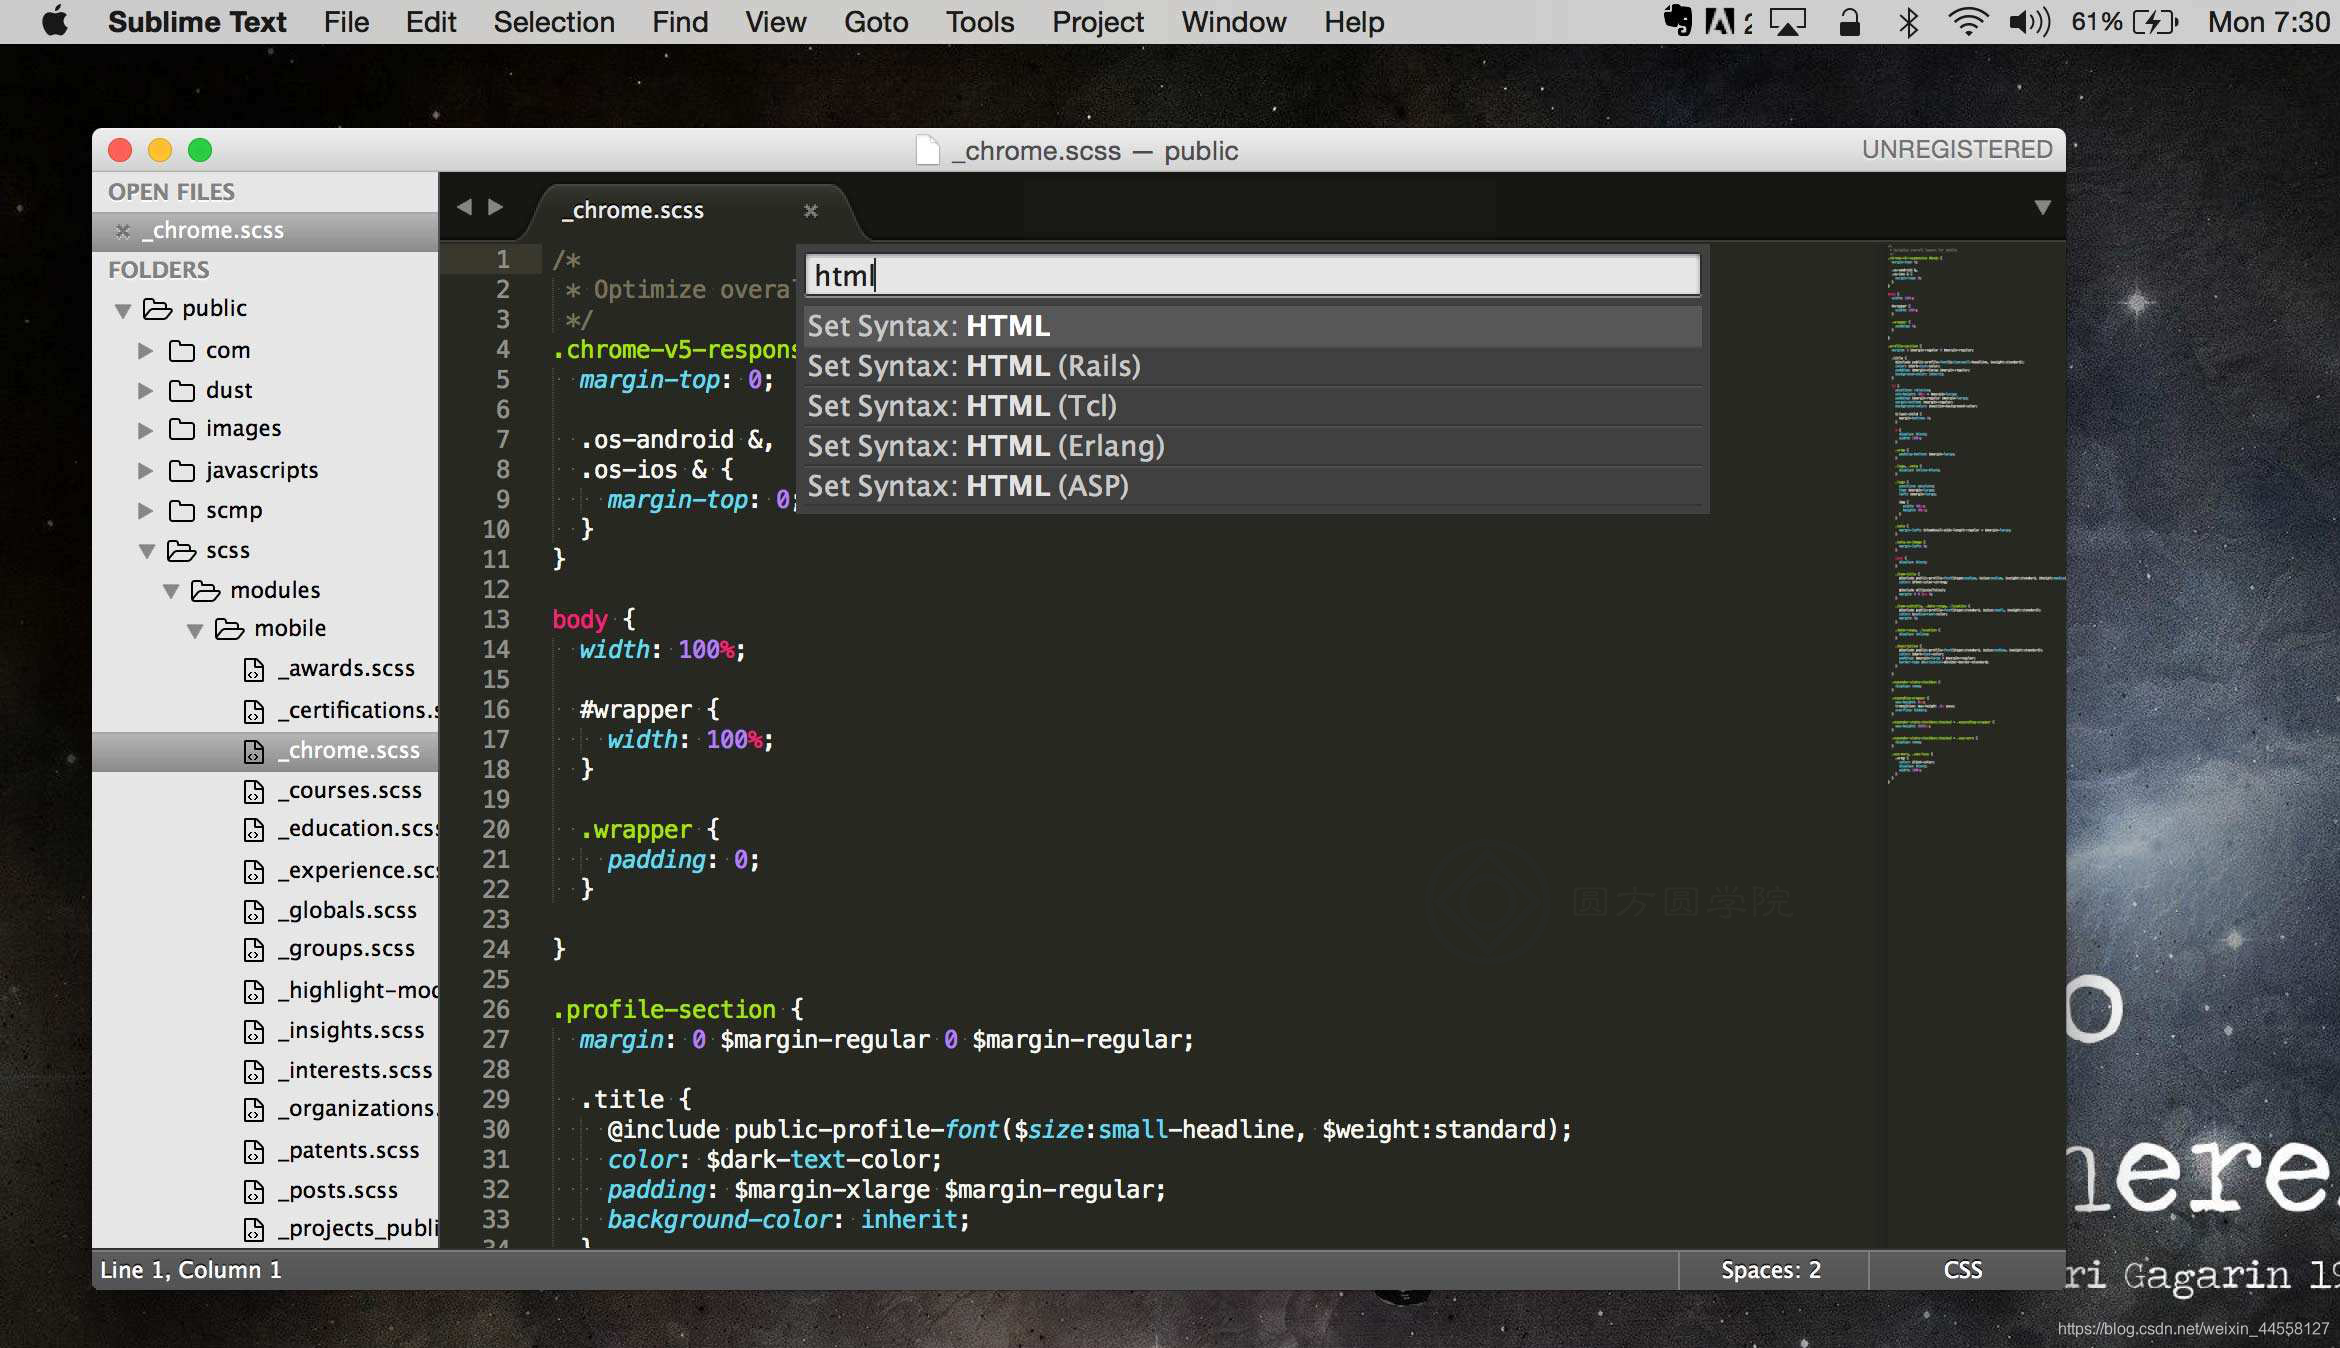
Task: Click the com folder icon
Action: click(182, 350)
